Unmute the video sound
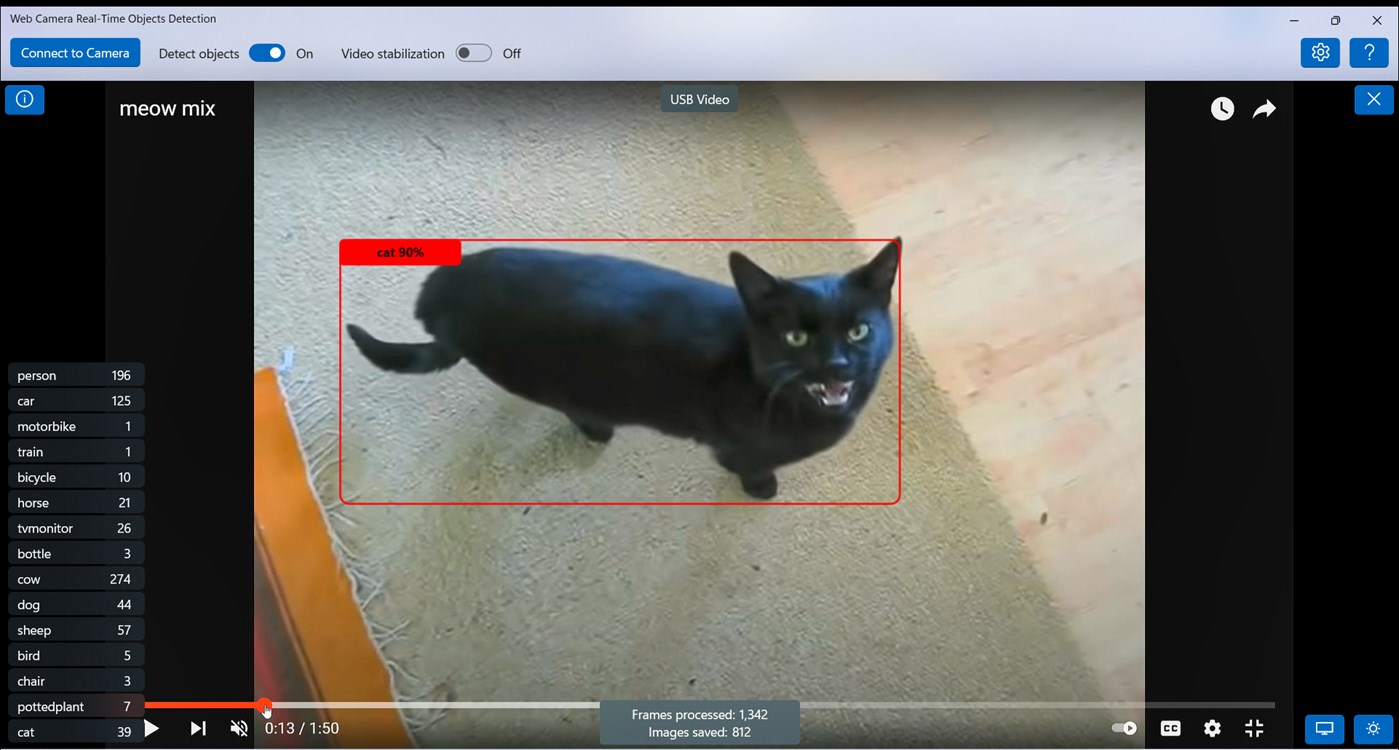Image resolution: width=1399 pixels, height=750 pixels. 239,729
